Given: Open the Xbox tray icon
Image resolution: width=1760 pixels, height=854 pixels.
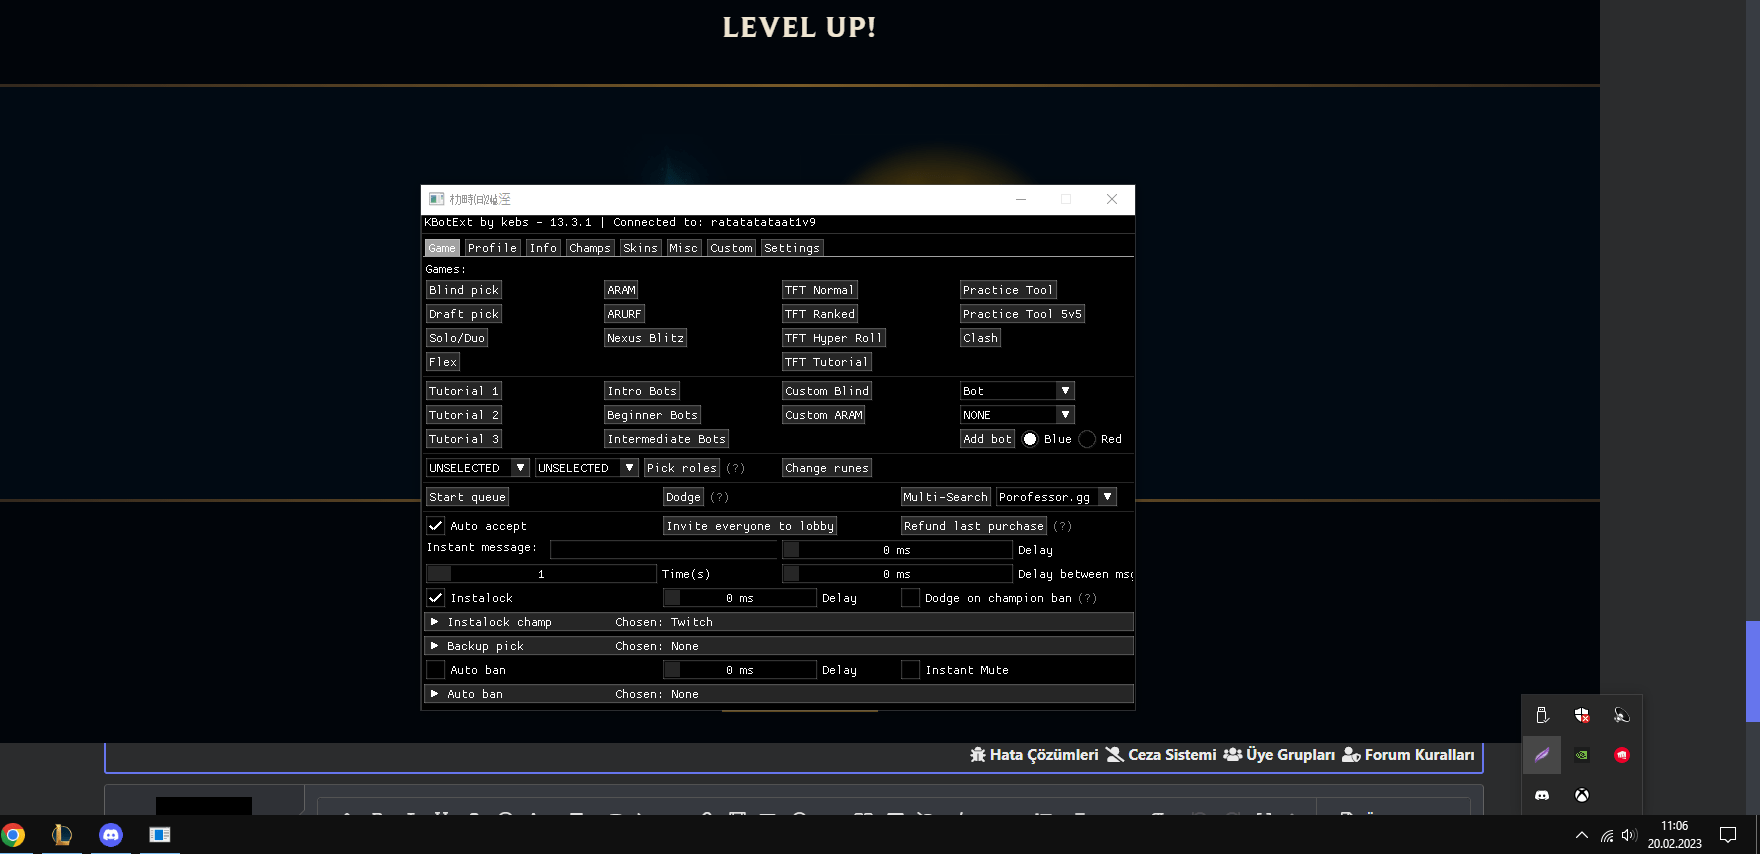Looking at the screenshot, I should pos(1582,795).
